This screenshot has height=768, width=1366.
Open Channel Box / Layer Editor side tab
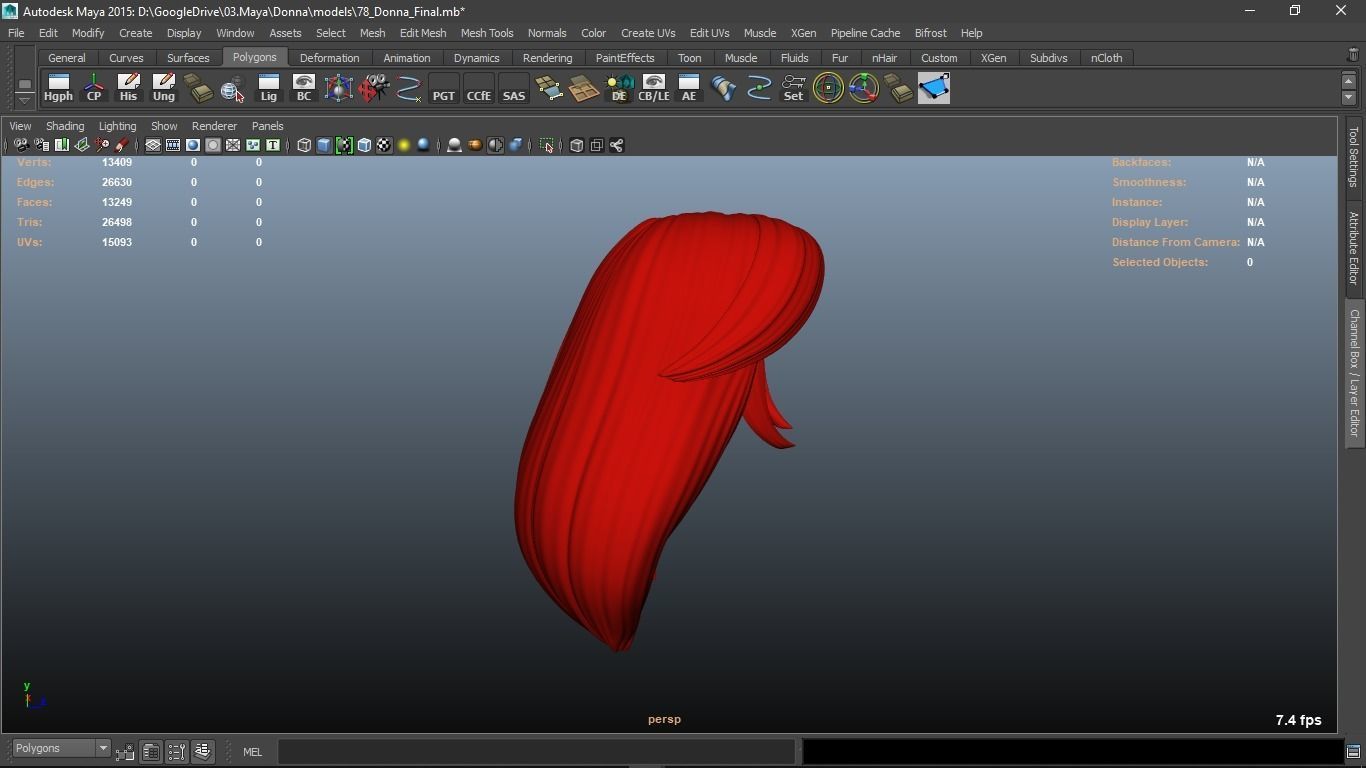click(1354, 373)
